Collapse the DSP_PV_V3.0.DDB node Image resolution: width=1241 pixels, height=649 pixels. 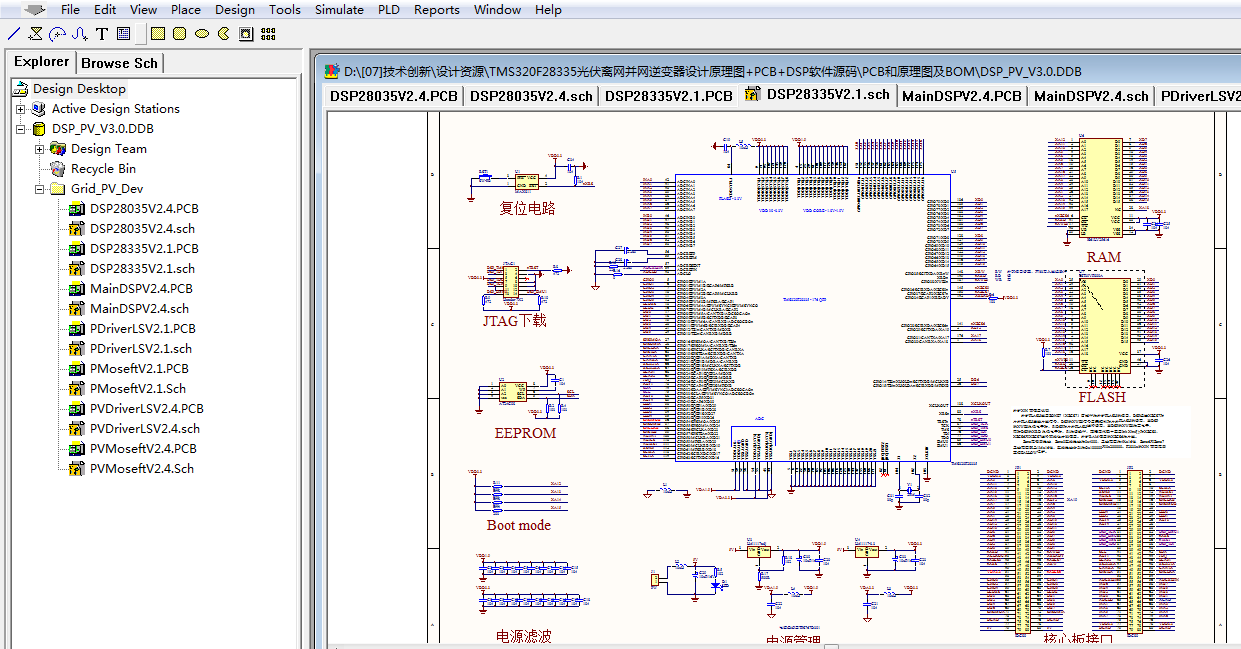[x=21, y=128]
